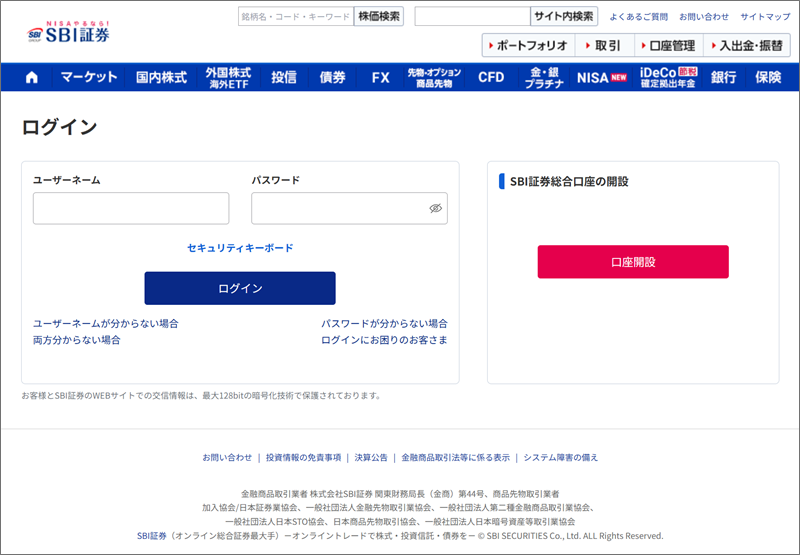Image resolution: width=800 pixels, height=555 pixels.
Task: Open the CFD menu
Action: 491,77
